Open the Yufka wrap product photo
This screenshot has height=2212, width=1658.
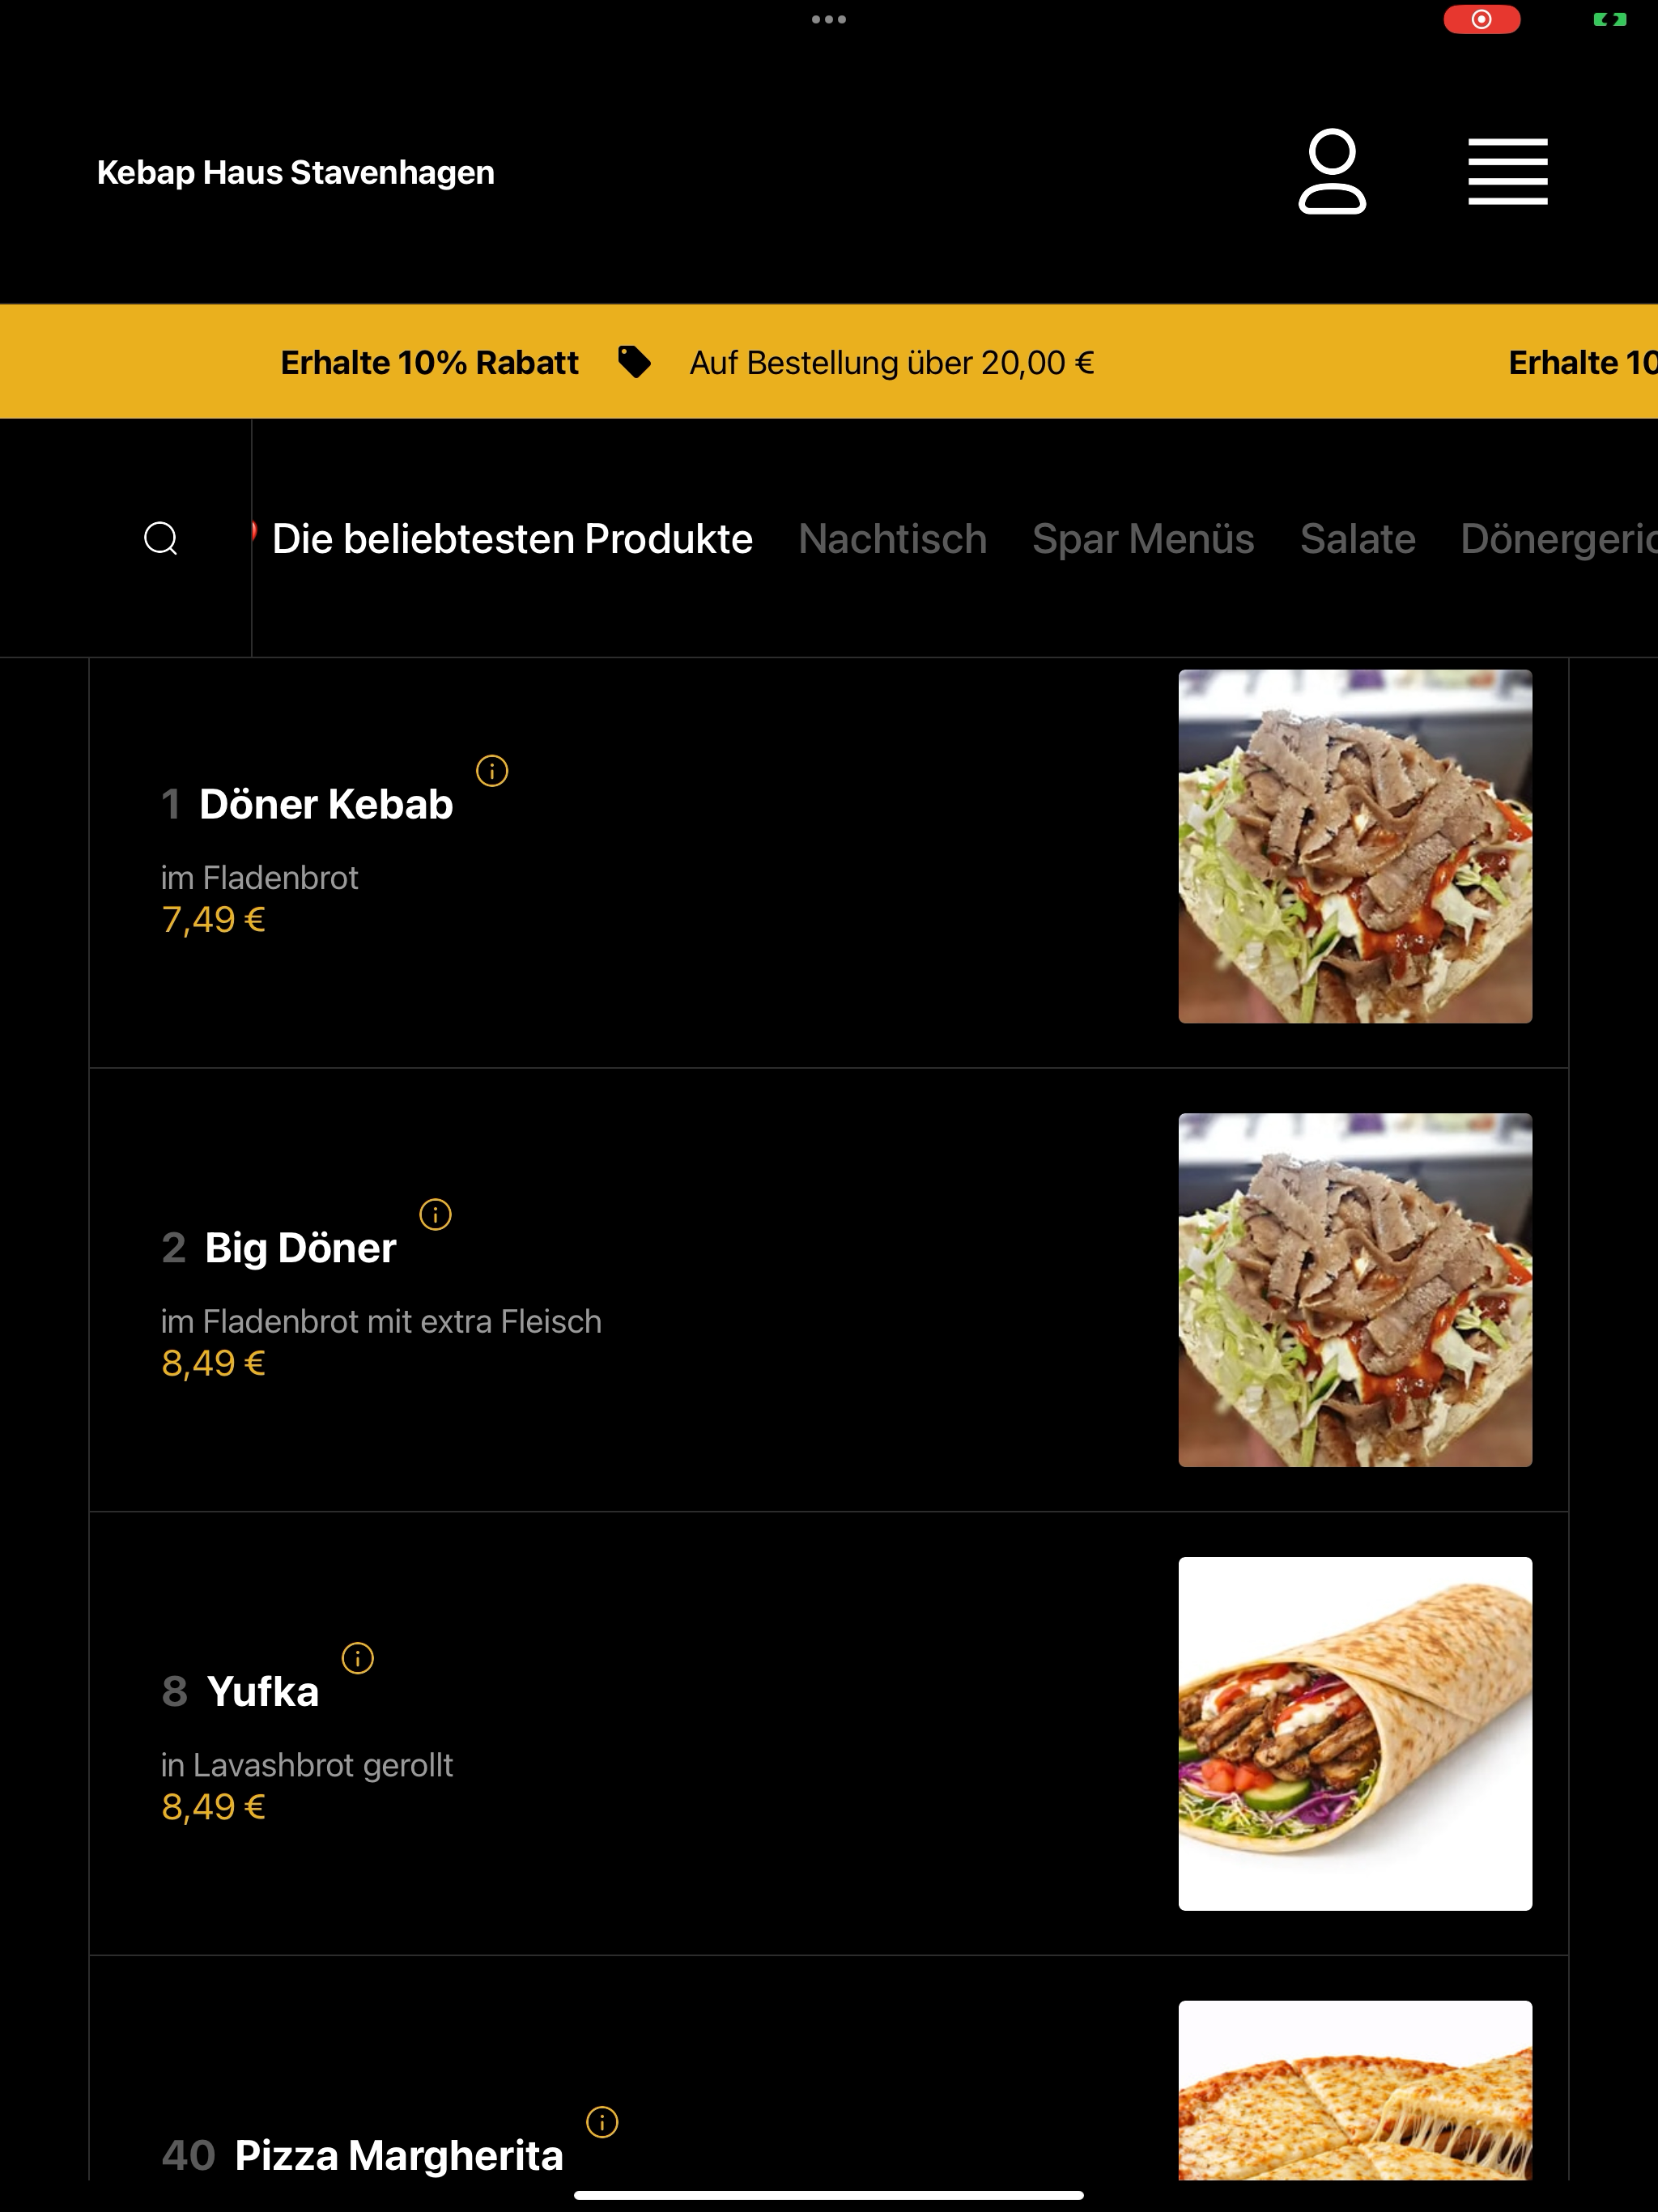(x=1355, y=1734)
